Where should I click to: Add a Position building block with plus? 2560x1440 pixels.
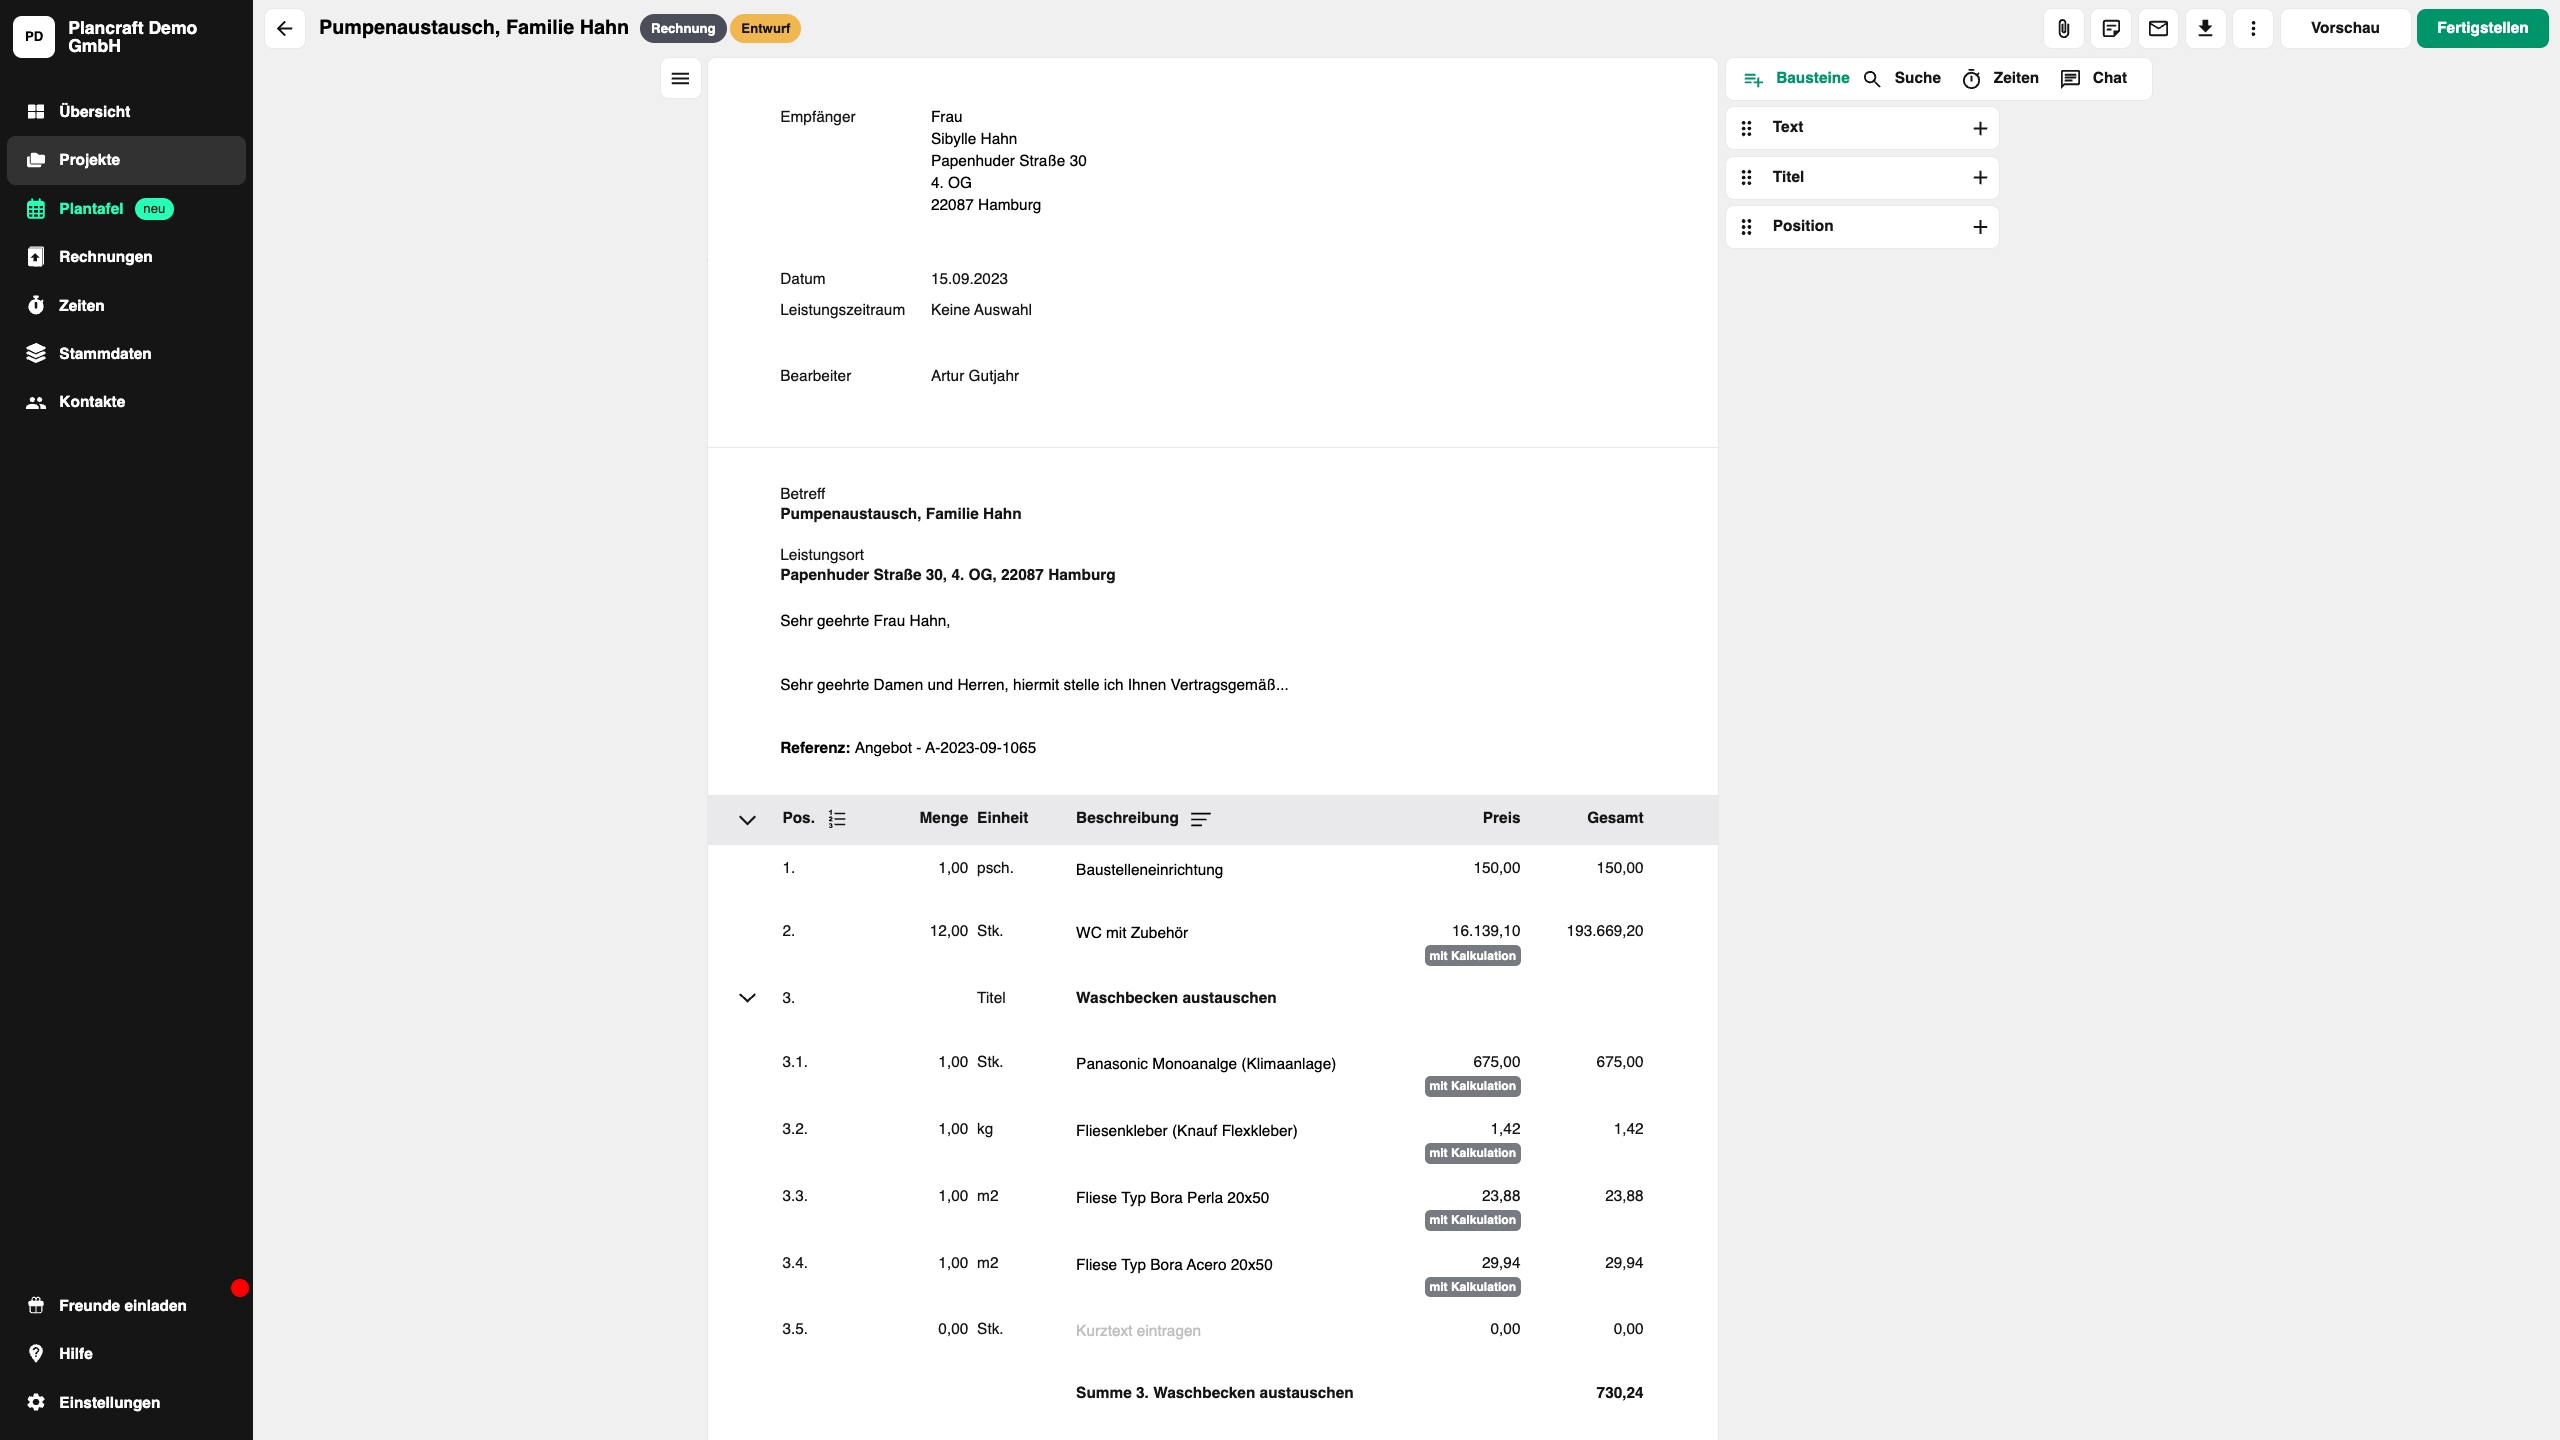[1979, 227]
